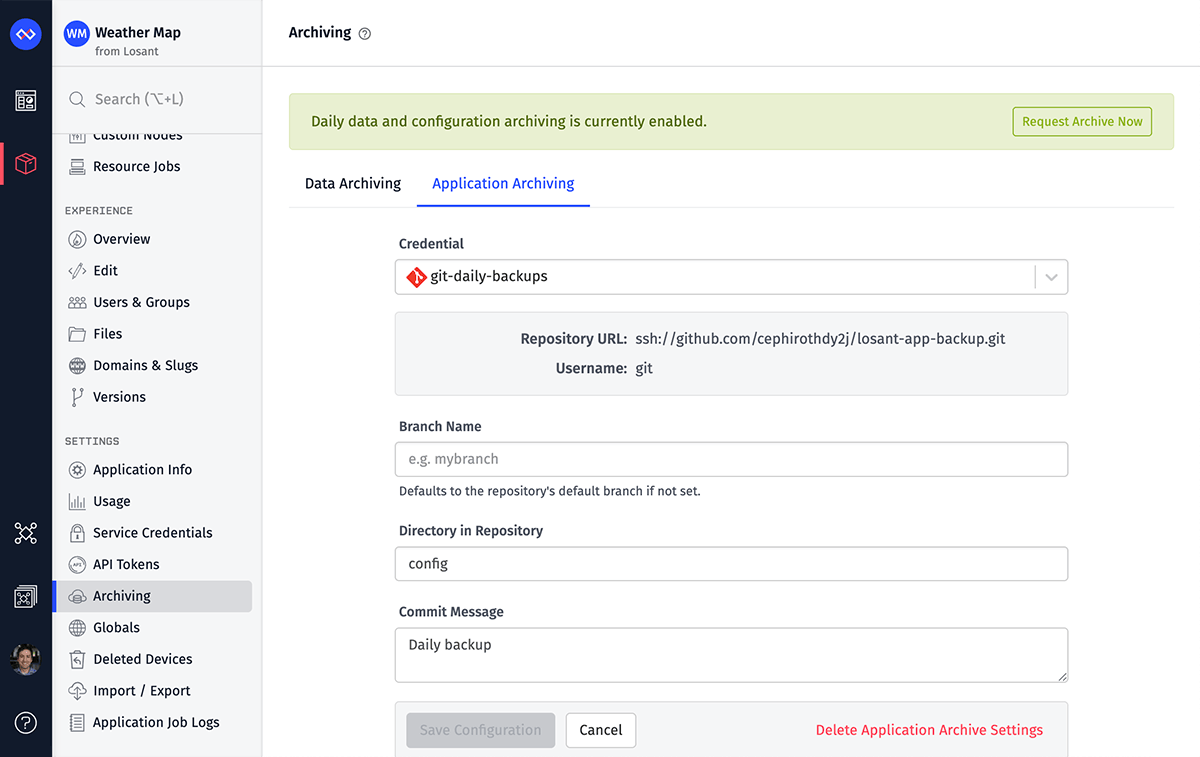Click the Losant logo icon
Image resolution: width=1200 pixels, height=757 pixels.
pyautogui.click(x=25, y=34)
